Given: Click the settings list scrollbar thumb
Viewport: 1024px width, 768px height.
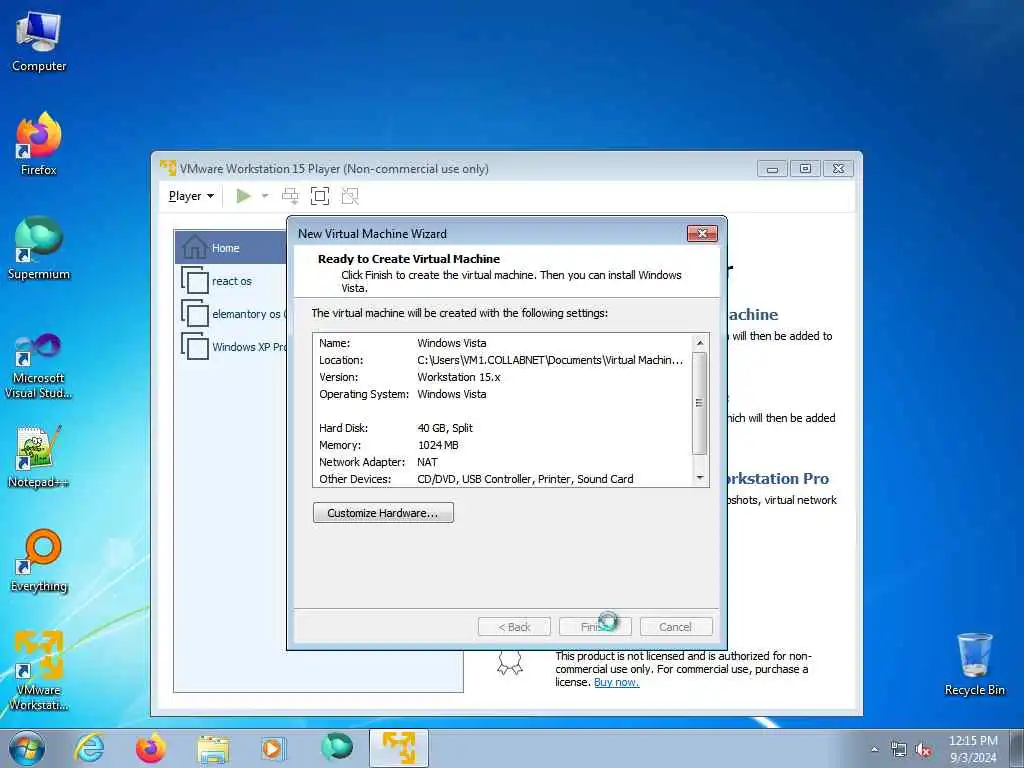Looking at the screenshot, I should 700,403.
